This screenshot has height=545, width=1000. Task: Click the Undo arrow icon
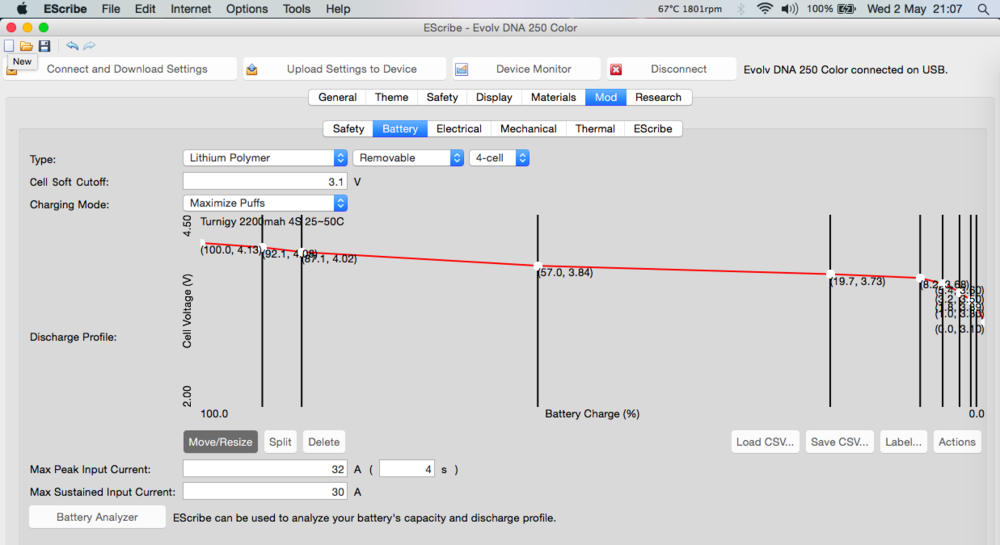point(72,46)
